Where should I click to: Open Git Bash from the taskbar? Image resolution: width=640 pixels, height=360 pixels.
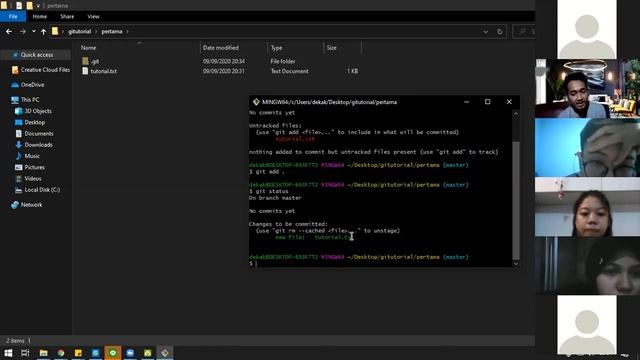click(x=165, y=353)
